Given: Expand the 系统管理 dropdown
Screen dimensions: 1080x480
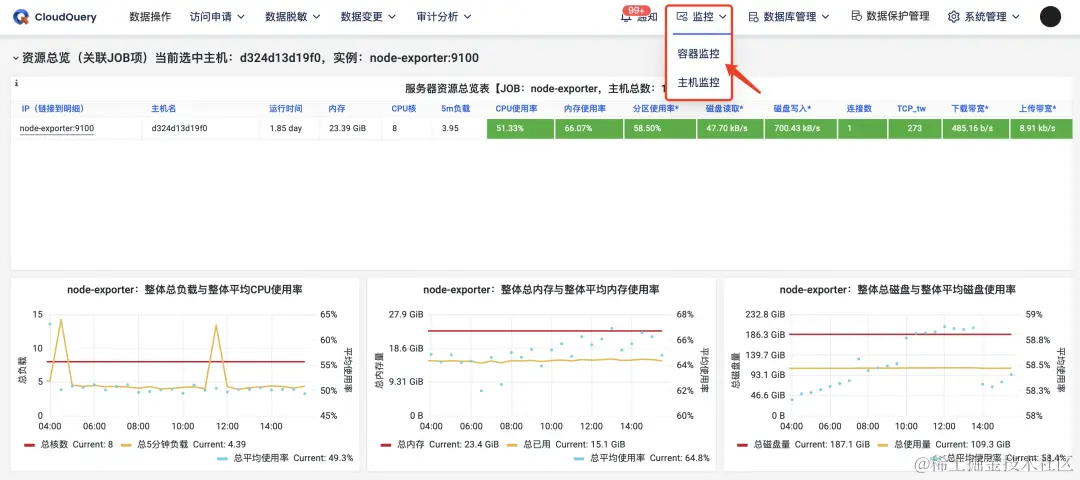Looking at the screenshot, I should click(986, 17).
